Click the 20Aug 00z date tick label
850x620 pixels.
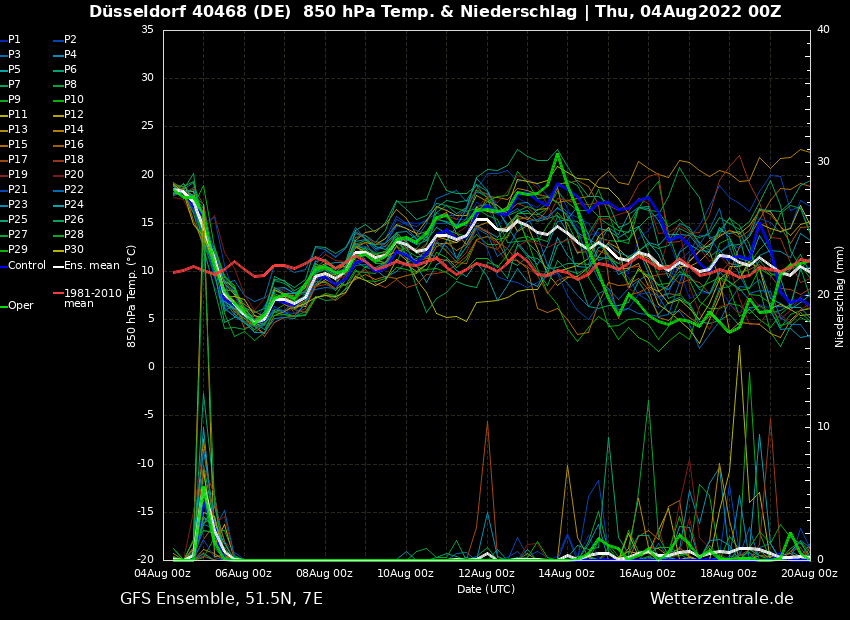click(x=808, y=574)
